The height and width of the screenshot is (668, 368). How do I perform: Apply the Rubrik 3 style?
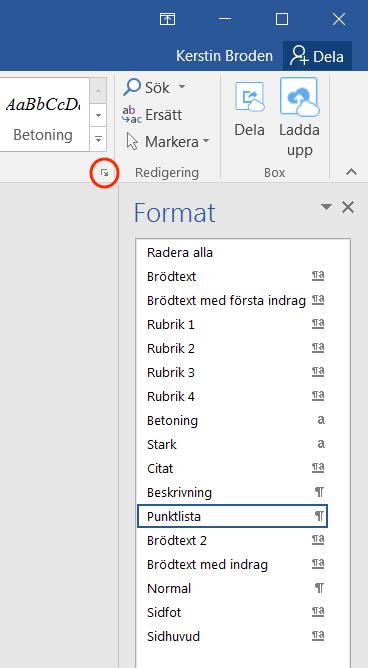[233, 372]
